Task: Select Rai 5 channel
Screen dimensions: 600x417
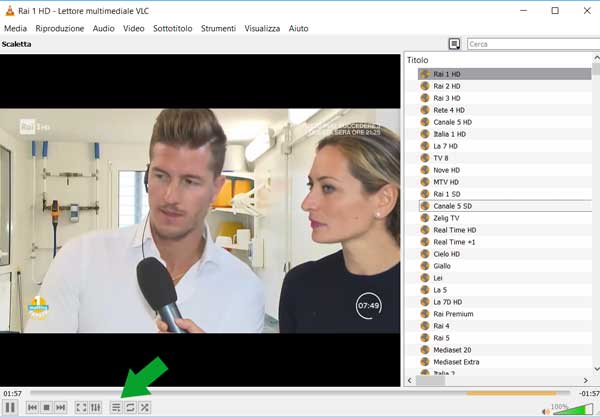Action: pyautogui.click(x=504, y=338)
